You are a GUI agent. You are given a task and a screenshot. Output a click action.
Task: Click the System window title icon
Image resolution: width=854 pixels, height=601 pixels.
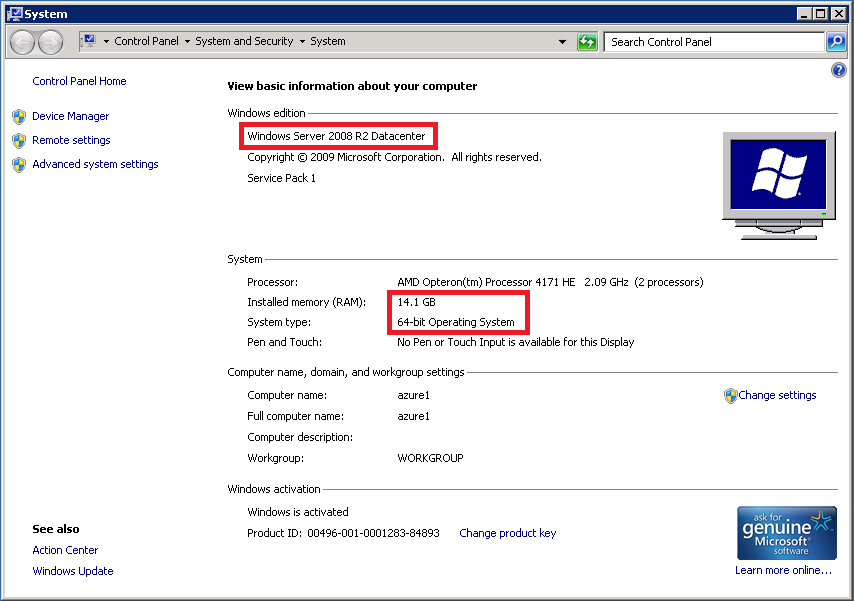tap(15, 14)
